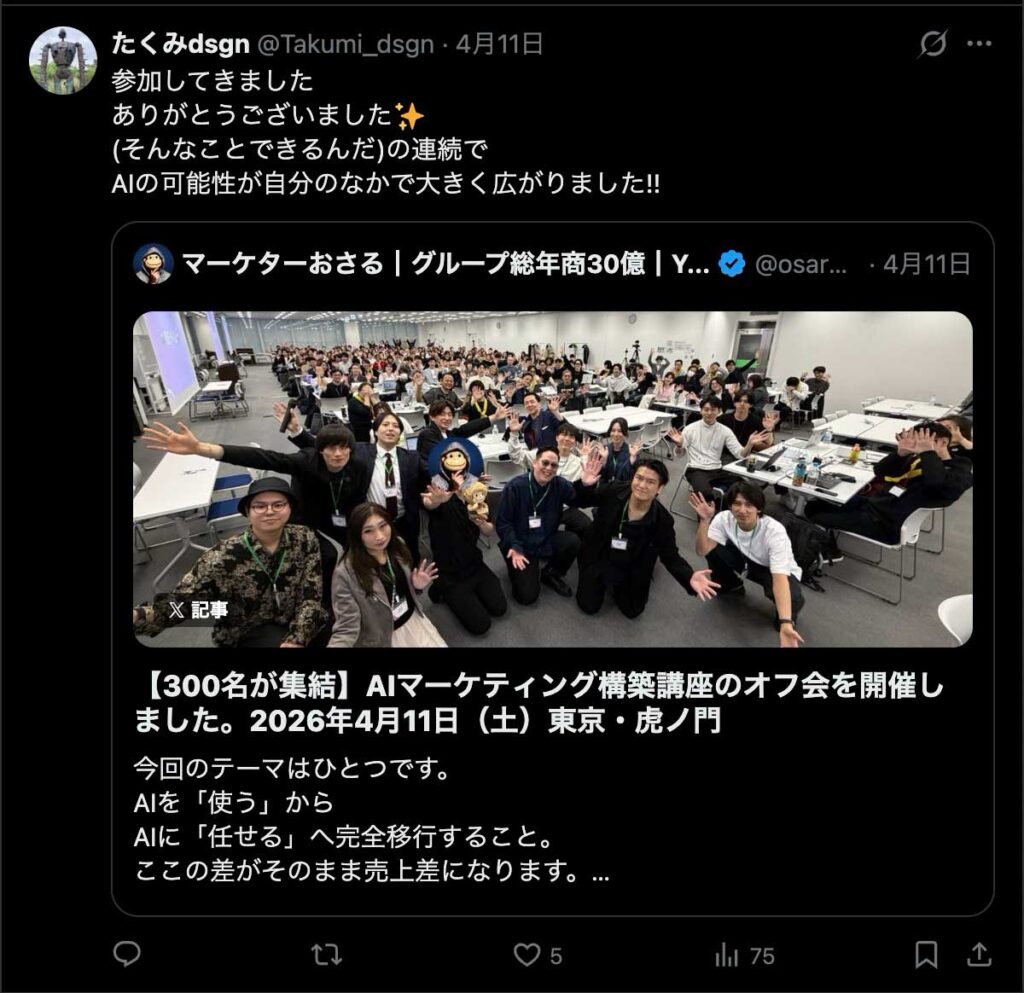Bookmark this post

point(926,956)
